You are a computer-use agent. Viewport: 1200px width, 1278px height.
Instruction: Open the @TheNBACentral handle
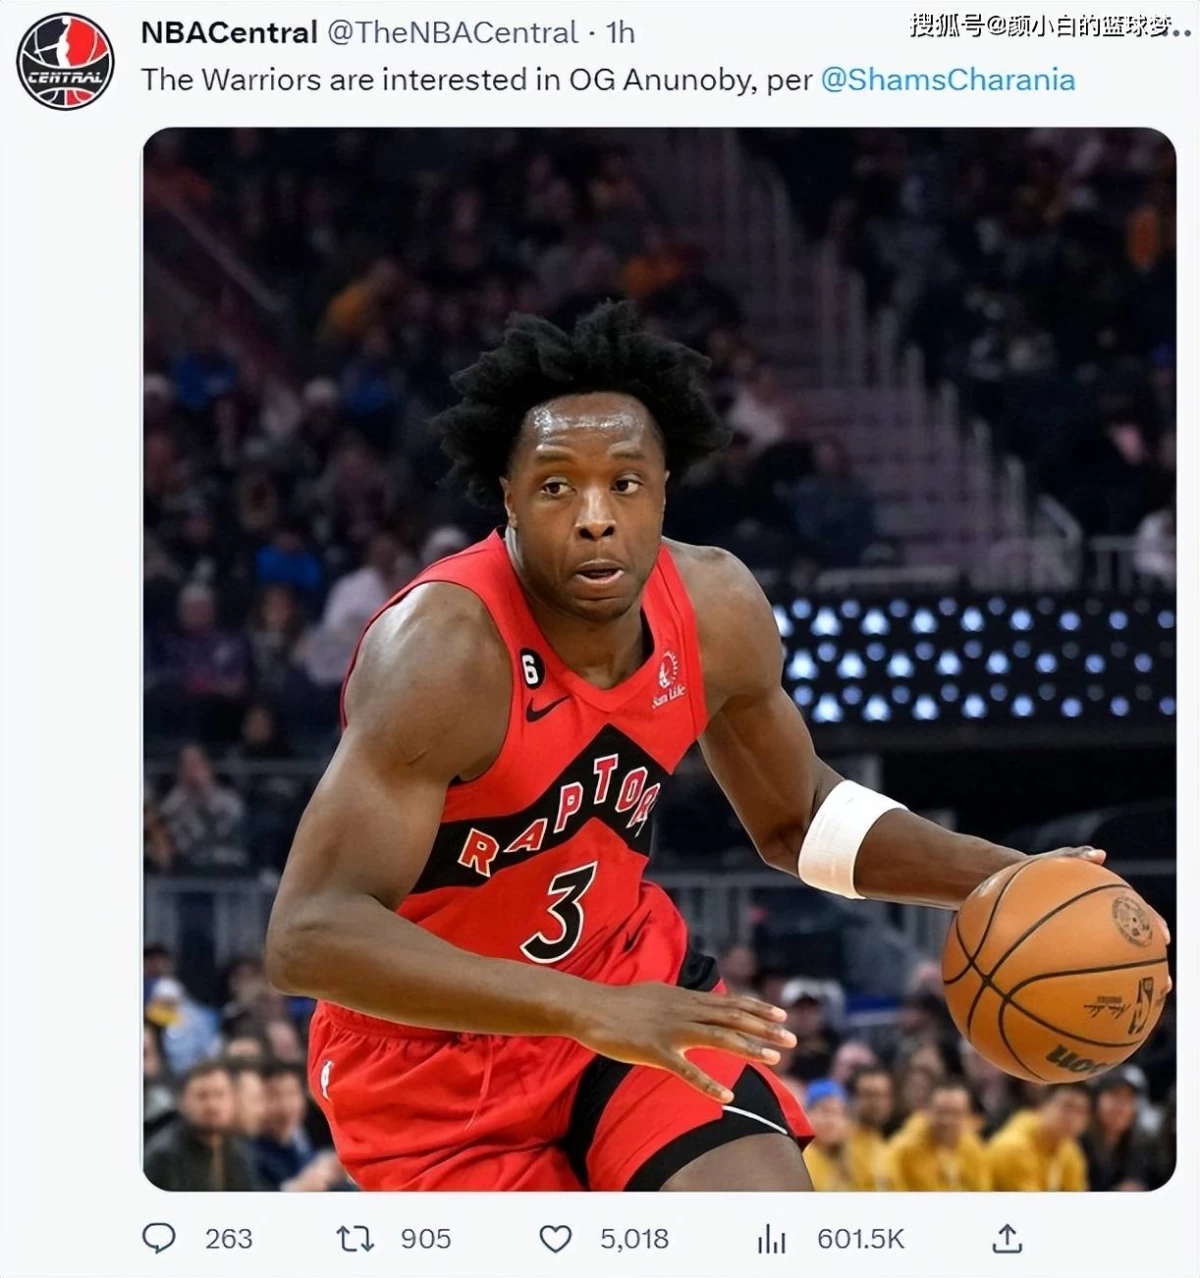pos(453,32)
